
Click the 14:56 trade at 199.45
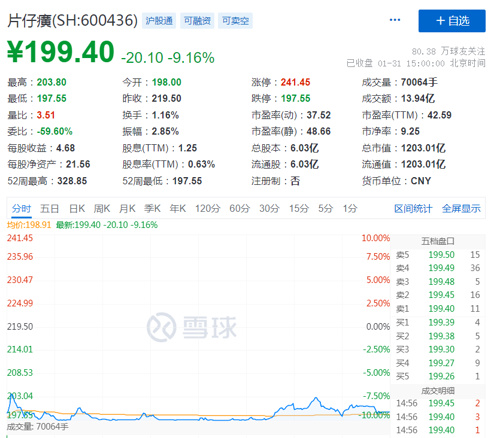(x=438, y=403)
